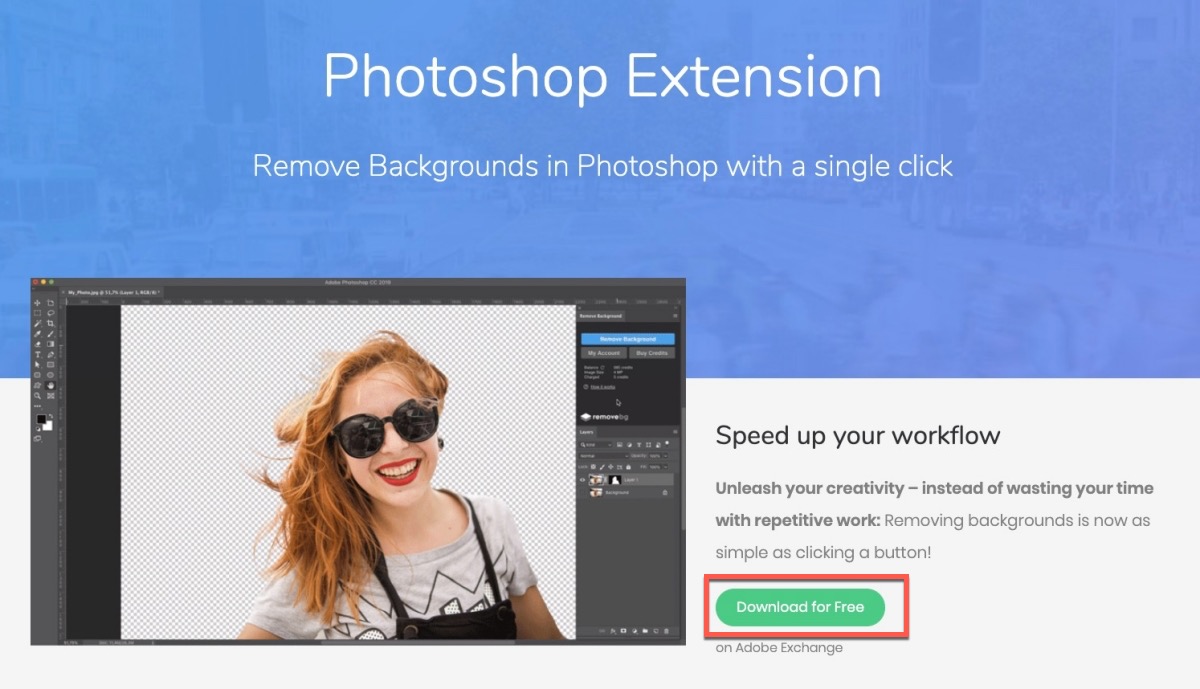Select the Type tool
This screenshot has width=1200, height=689.
point(37,354)
